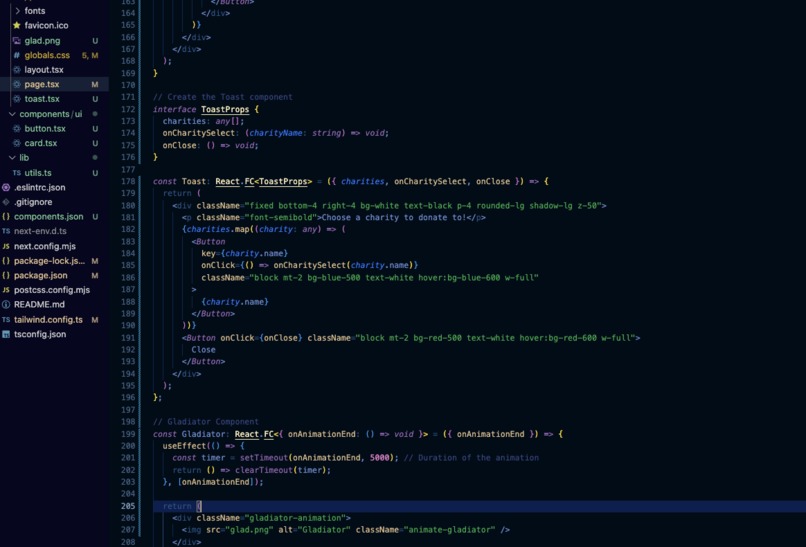Click line number 205 in gutter
806x547 pixels.
pos(128,506)
